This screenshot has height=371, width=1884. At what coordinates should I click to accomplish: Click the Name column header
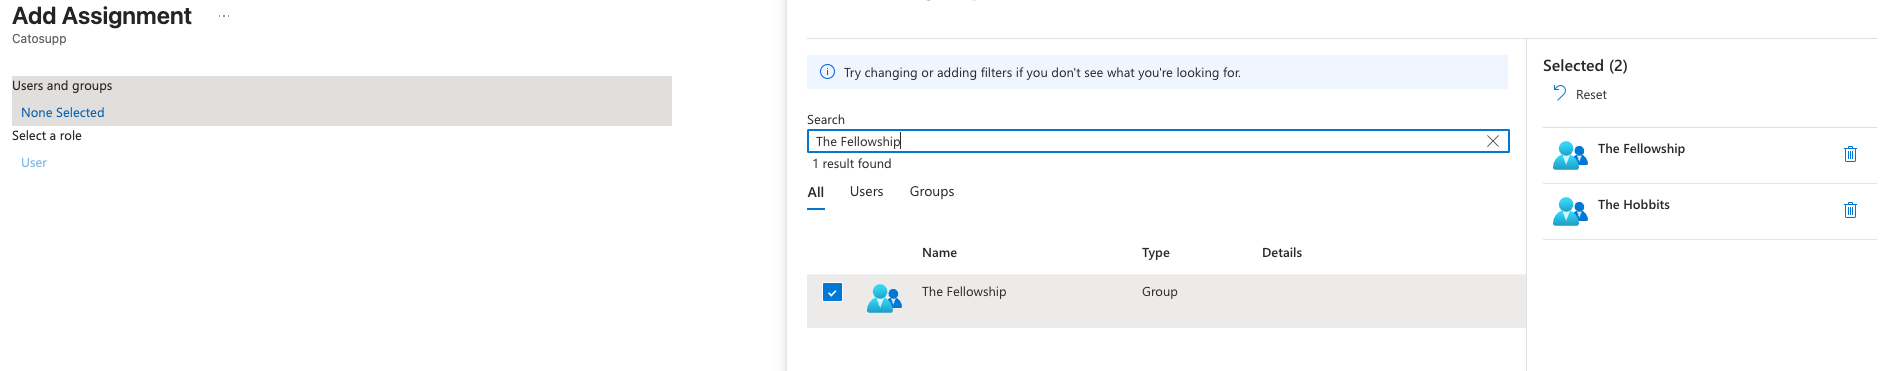pyautogui.click(x=939, y=252)
